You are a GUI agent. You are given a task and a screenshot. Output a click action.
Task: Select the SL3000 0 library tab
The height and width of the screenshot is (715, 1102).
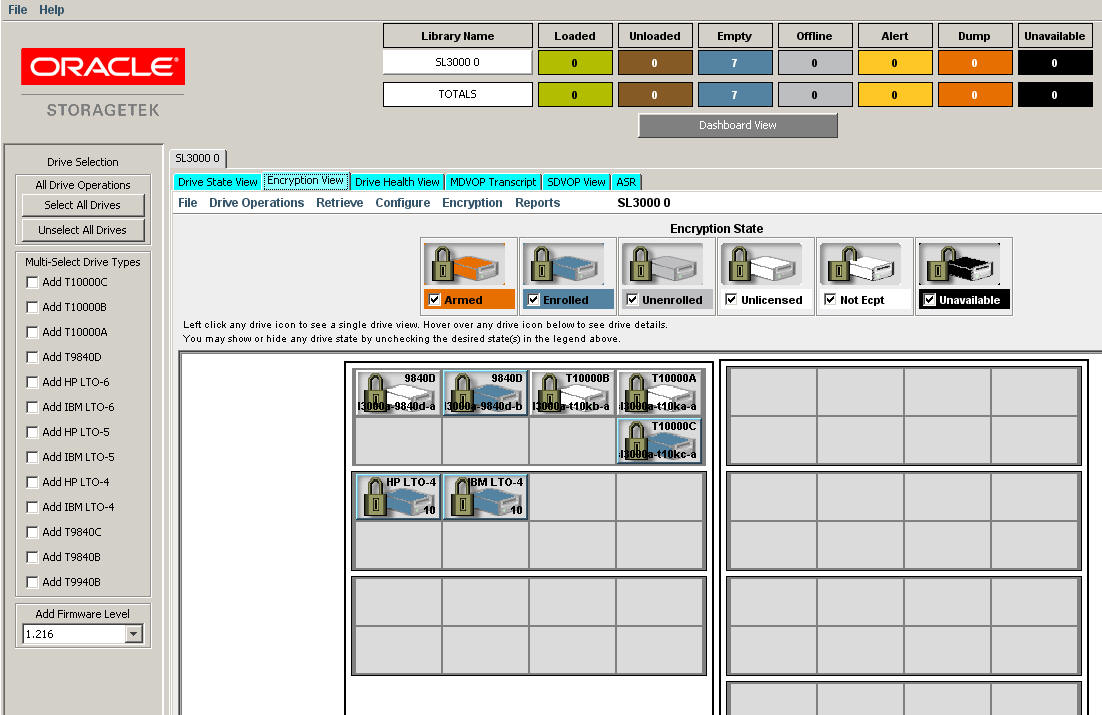click(x=197, y=158)
